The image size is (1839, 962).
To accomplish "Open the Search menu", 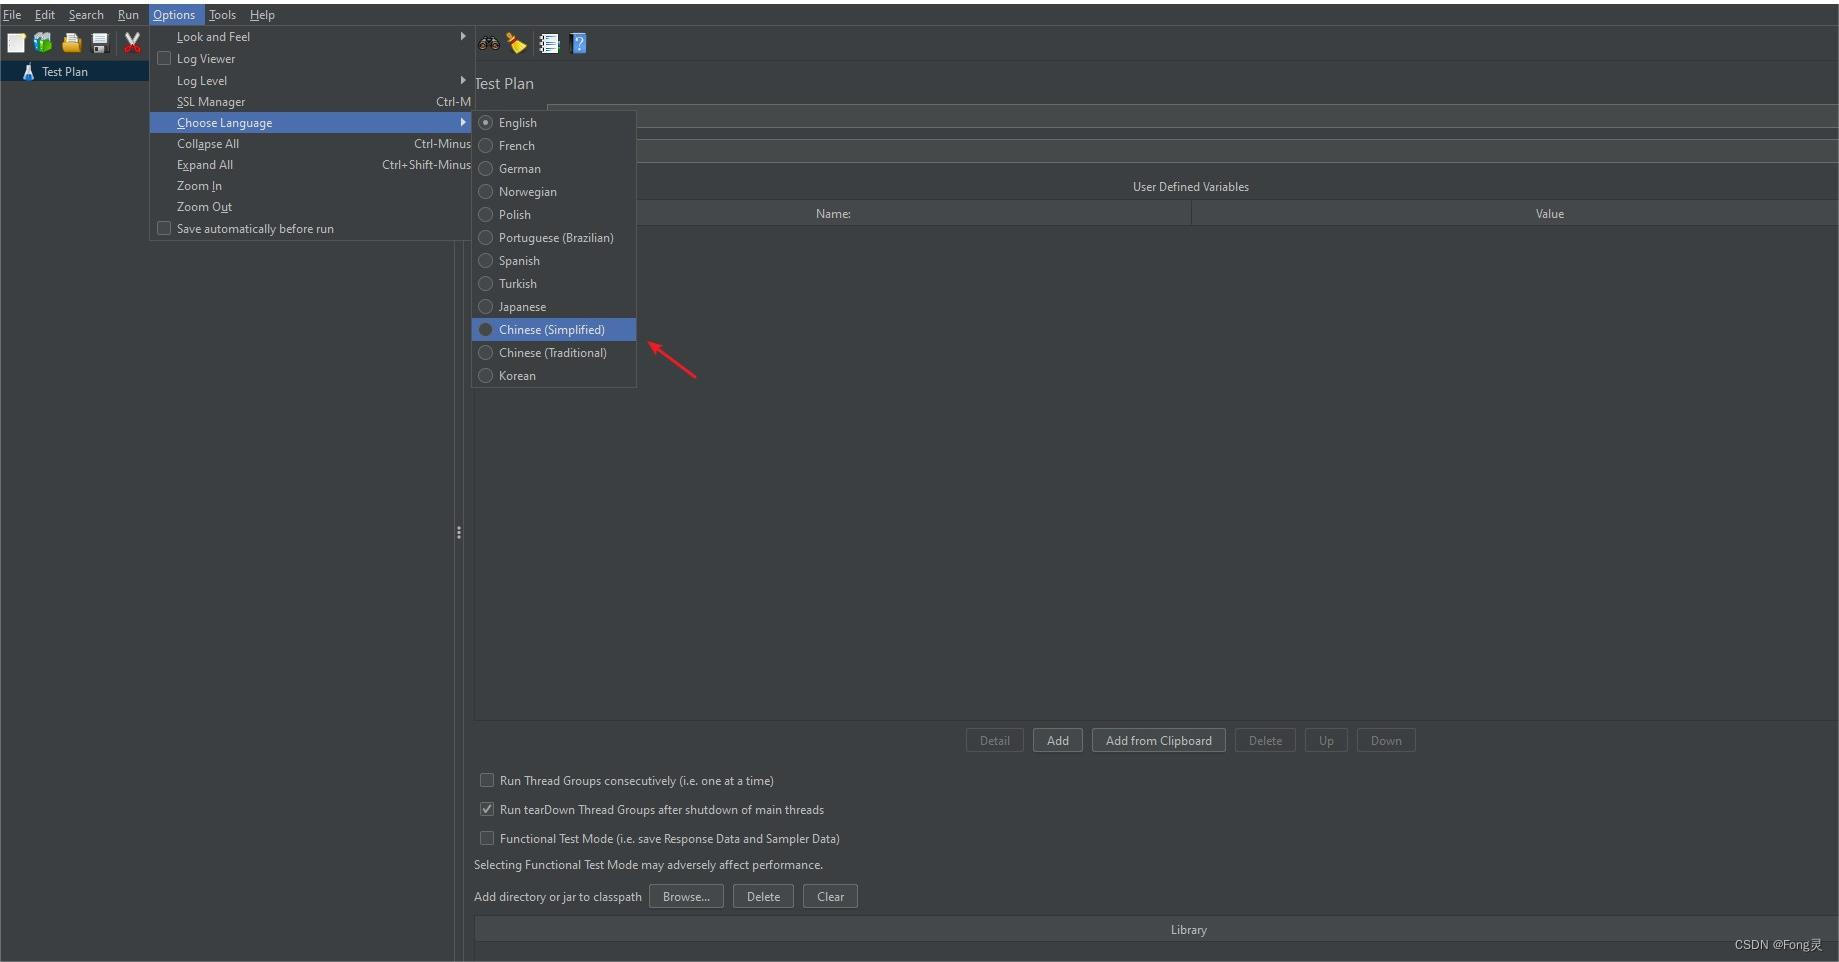I will click(86, 15).
